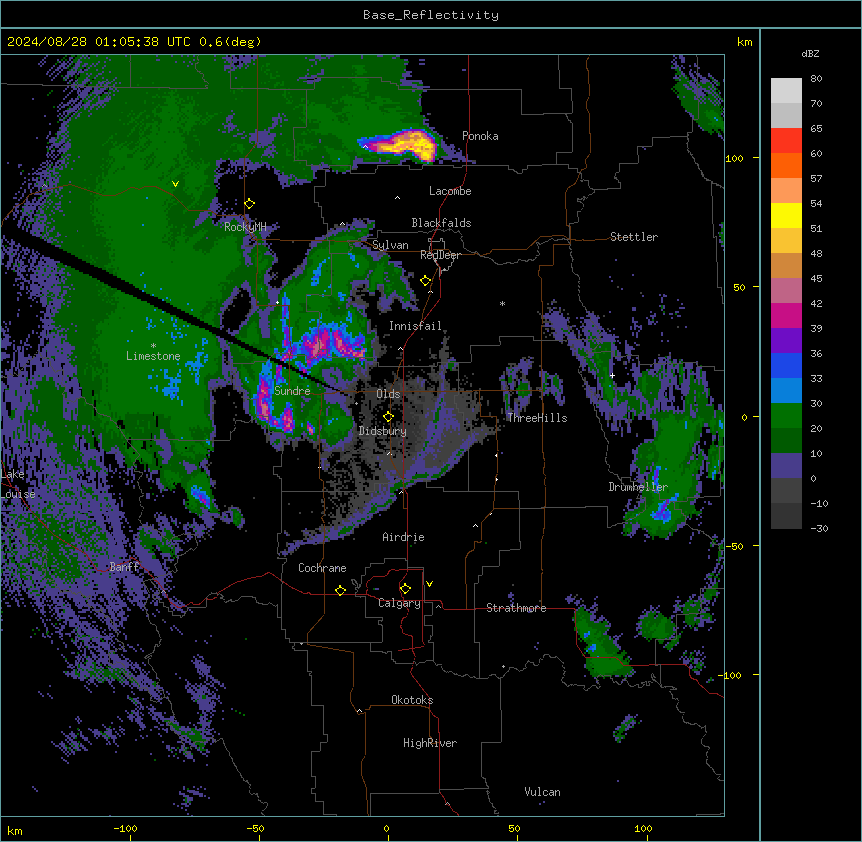Click the RedDeer city label
862x842 pixels.
[440, 255]
